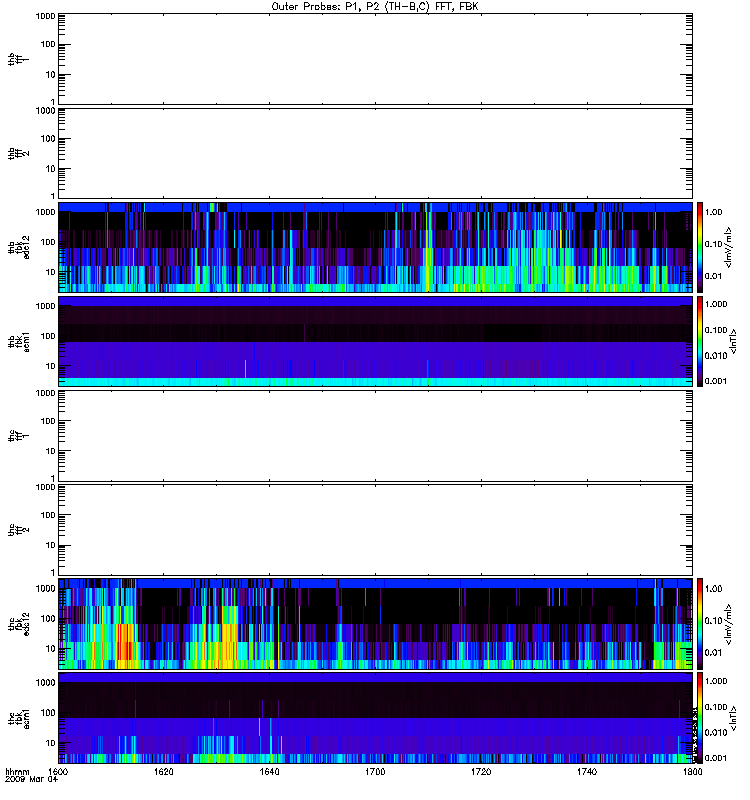Click the 'hhmm' axis unit label
Screen dimensions: 750x800
pyautogui.click(x=17, y=771)
